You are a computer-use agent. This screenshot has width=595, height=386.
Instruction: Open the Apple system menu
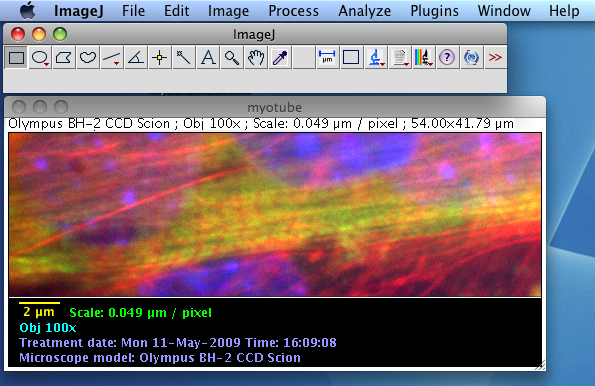tap(28, 11)
